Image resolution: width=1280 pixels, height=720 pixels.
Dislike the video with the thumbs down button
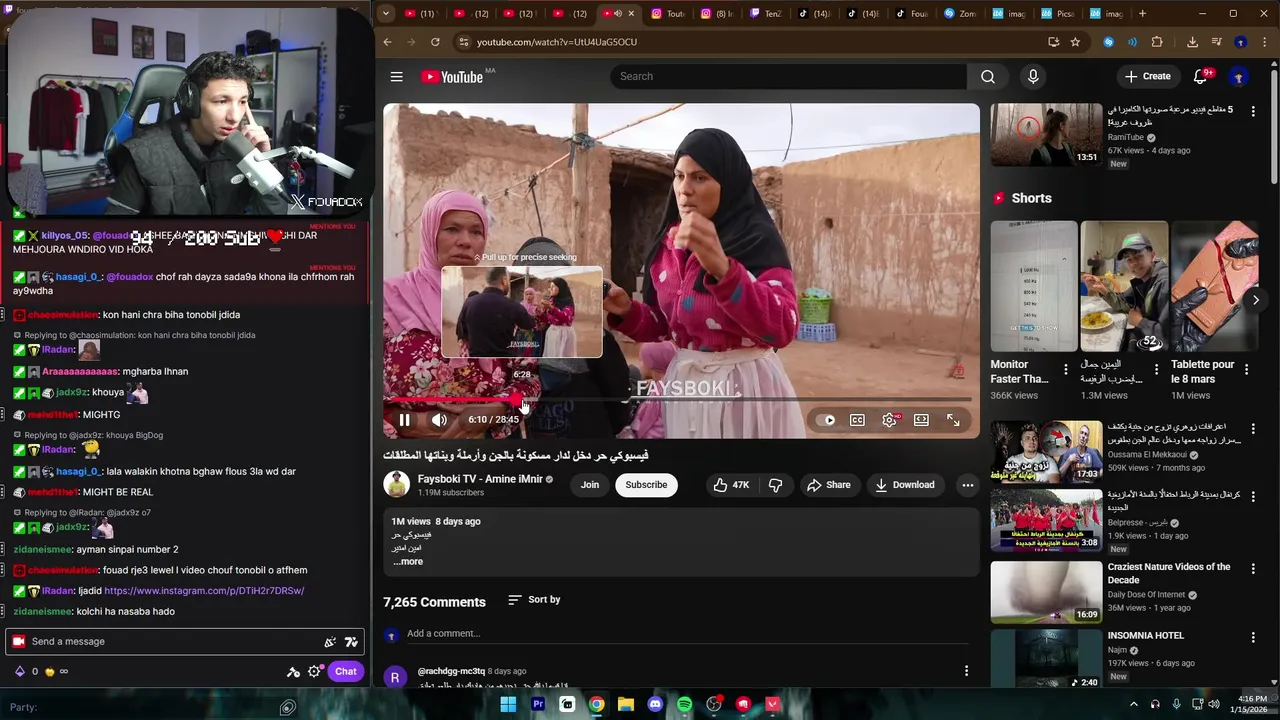775,485
